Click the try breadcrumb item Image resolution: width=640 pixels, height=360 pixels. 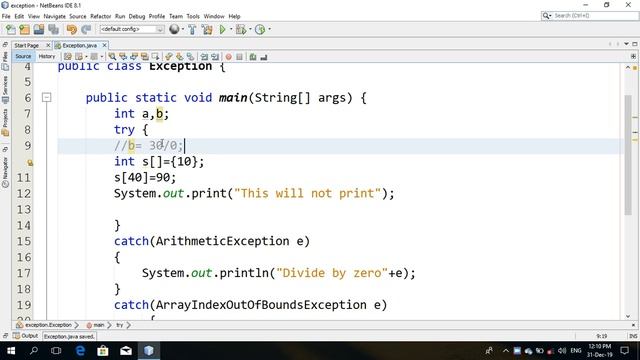(x=120, y=325)
